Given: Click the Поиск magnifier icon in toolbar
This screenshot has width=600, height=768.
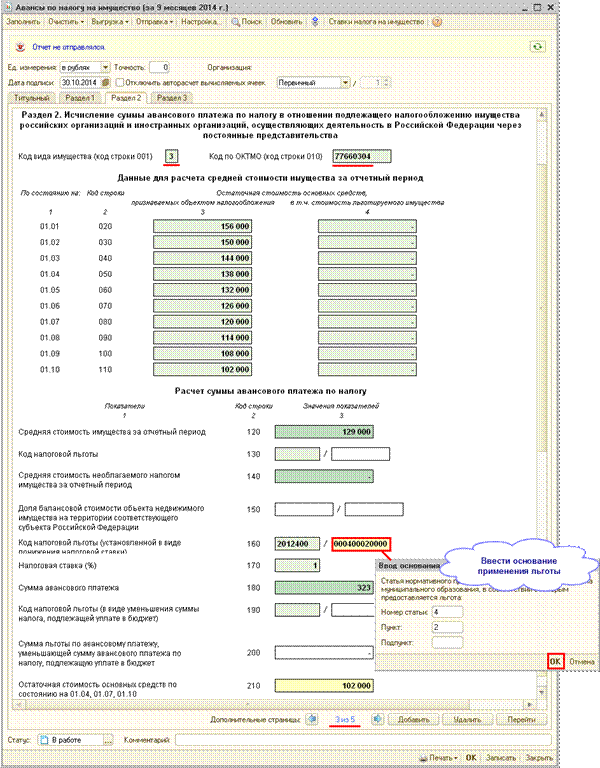Looking at the screenshot, I should [x=235, y=22].
